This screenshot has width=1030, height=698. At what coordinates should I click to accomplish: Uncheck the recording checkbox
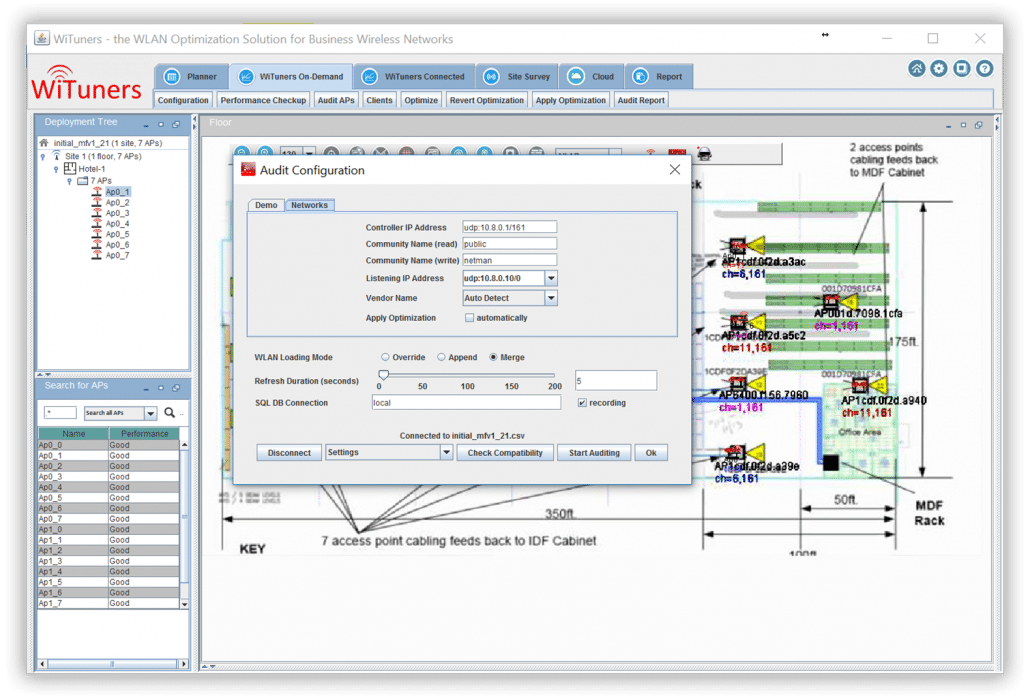[x=582, y=403]
